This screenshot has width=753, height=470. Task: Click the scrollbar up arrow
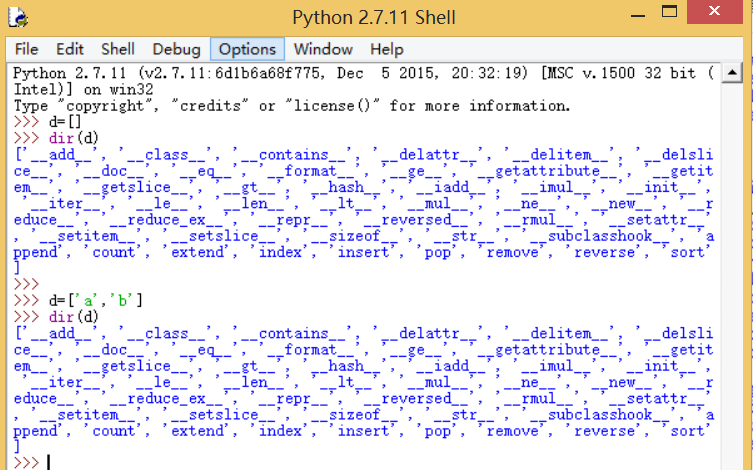tap(732, 72)
